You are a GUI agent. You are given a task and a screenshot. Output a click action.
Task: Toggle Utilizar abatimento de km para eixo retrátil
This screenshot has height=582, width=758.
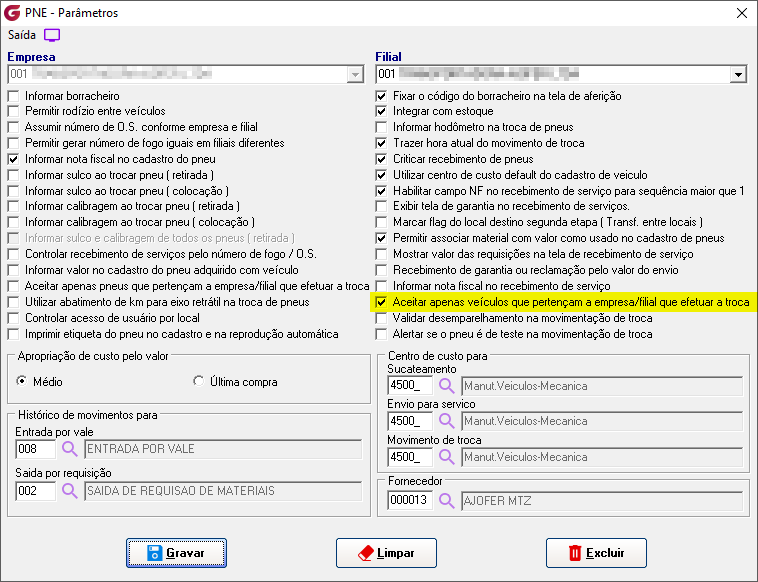click(x=14, y=302)
